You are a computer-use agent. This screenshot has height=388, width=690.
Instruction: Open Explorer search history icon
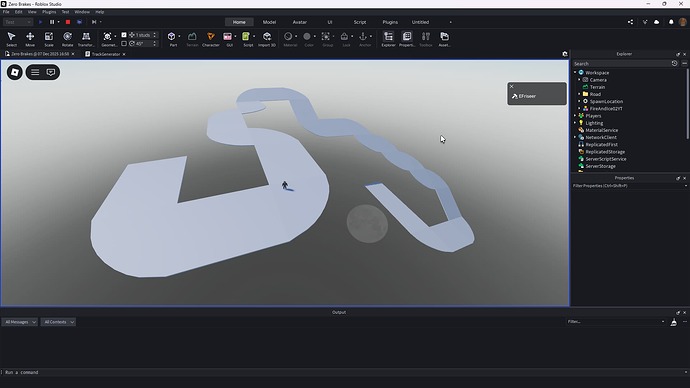pyautogui.click(x=674, y=63)
